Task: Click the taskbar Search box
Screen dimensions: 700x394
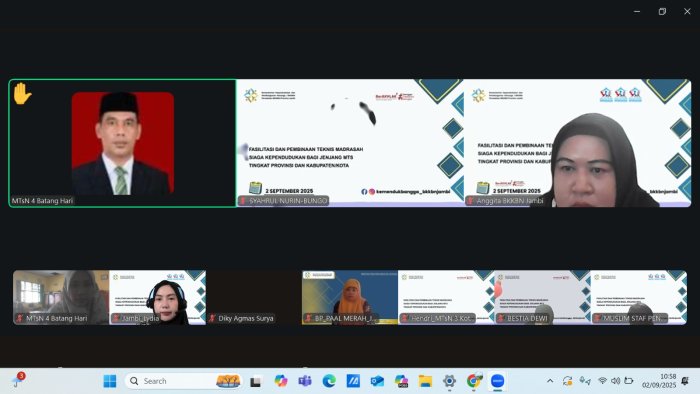Action: pos(183,381)
